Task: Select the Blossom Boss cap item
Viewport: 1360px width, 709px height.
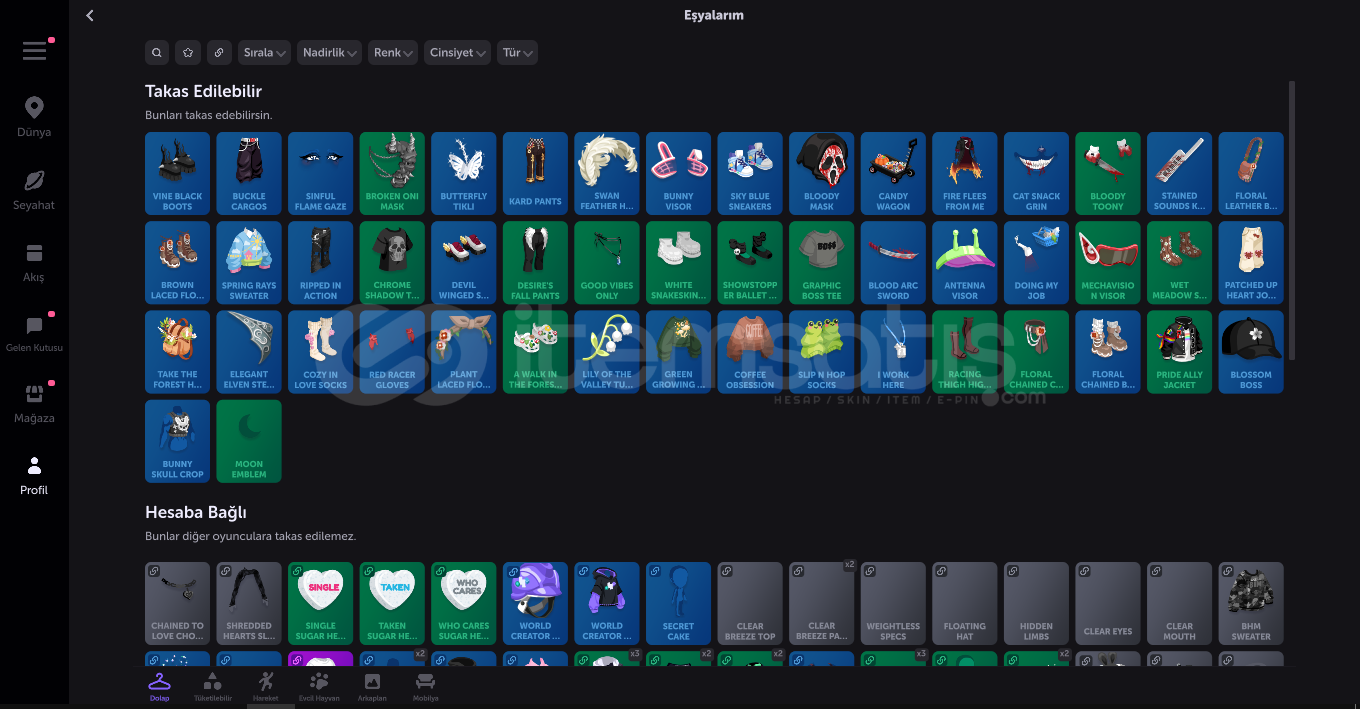Action: [1251, 352]
